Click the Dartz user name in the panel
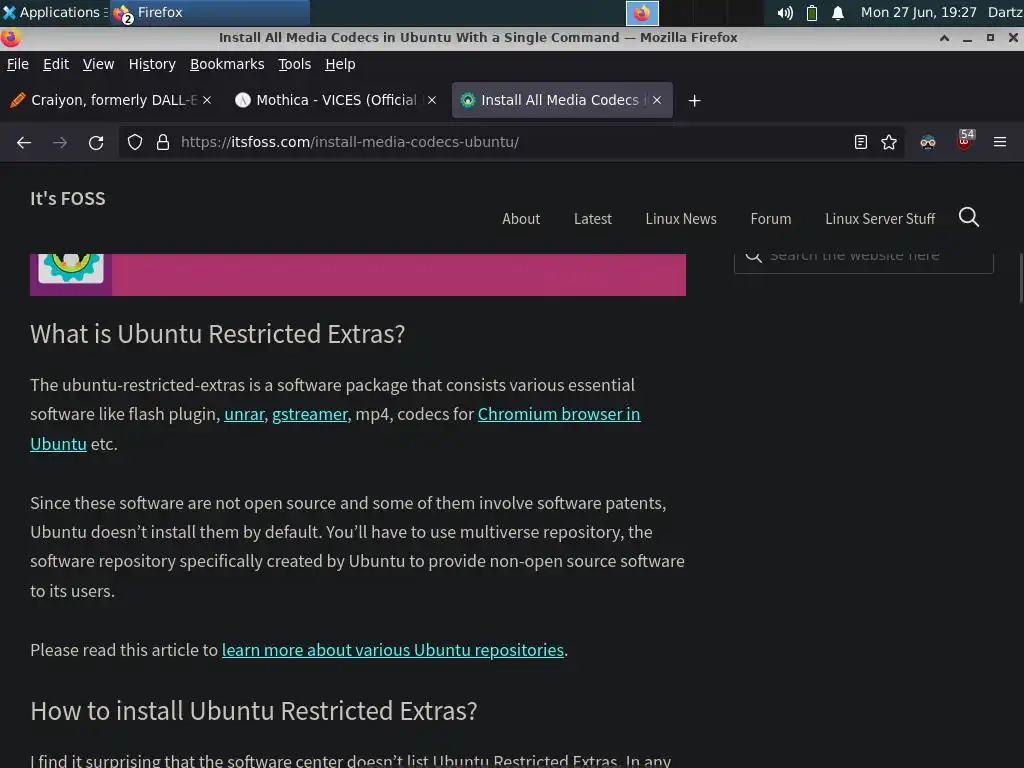This screenshot has width=1024, height=768. [1005, 12]
